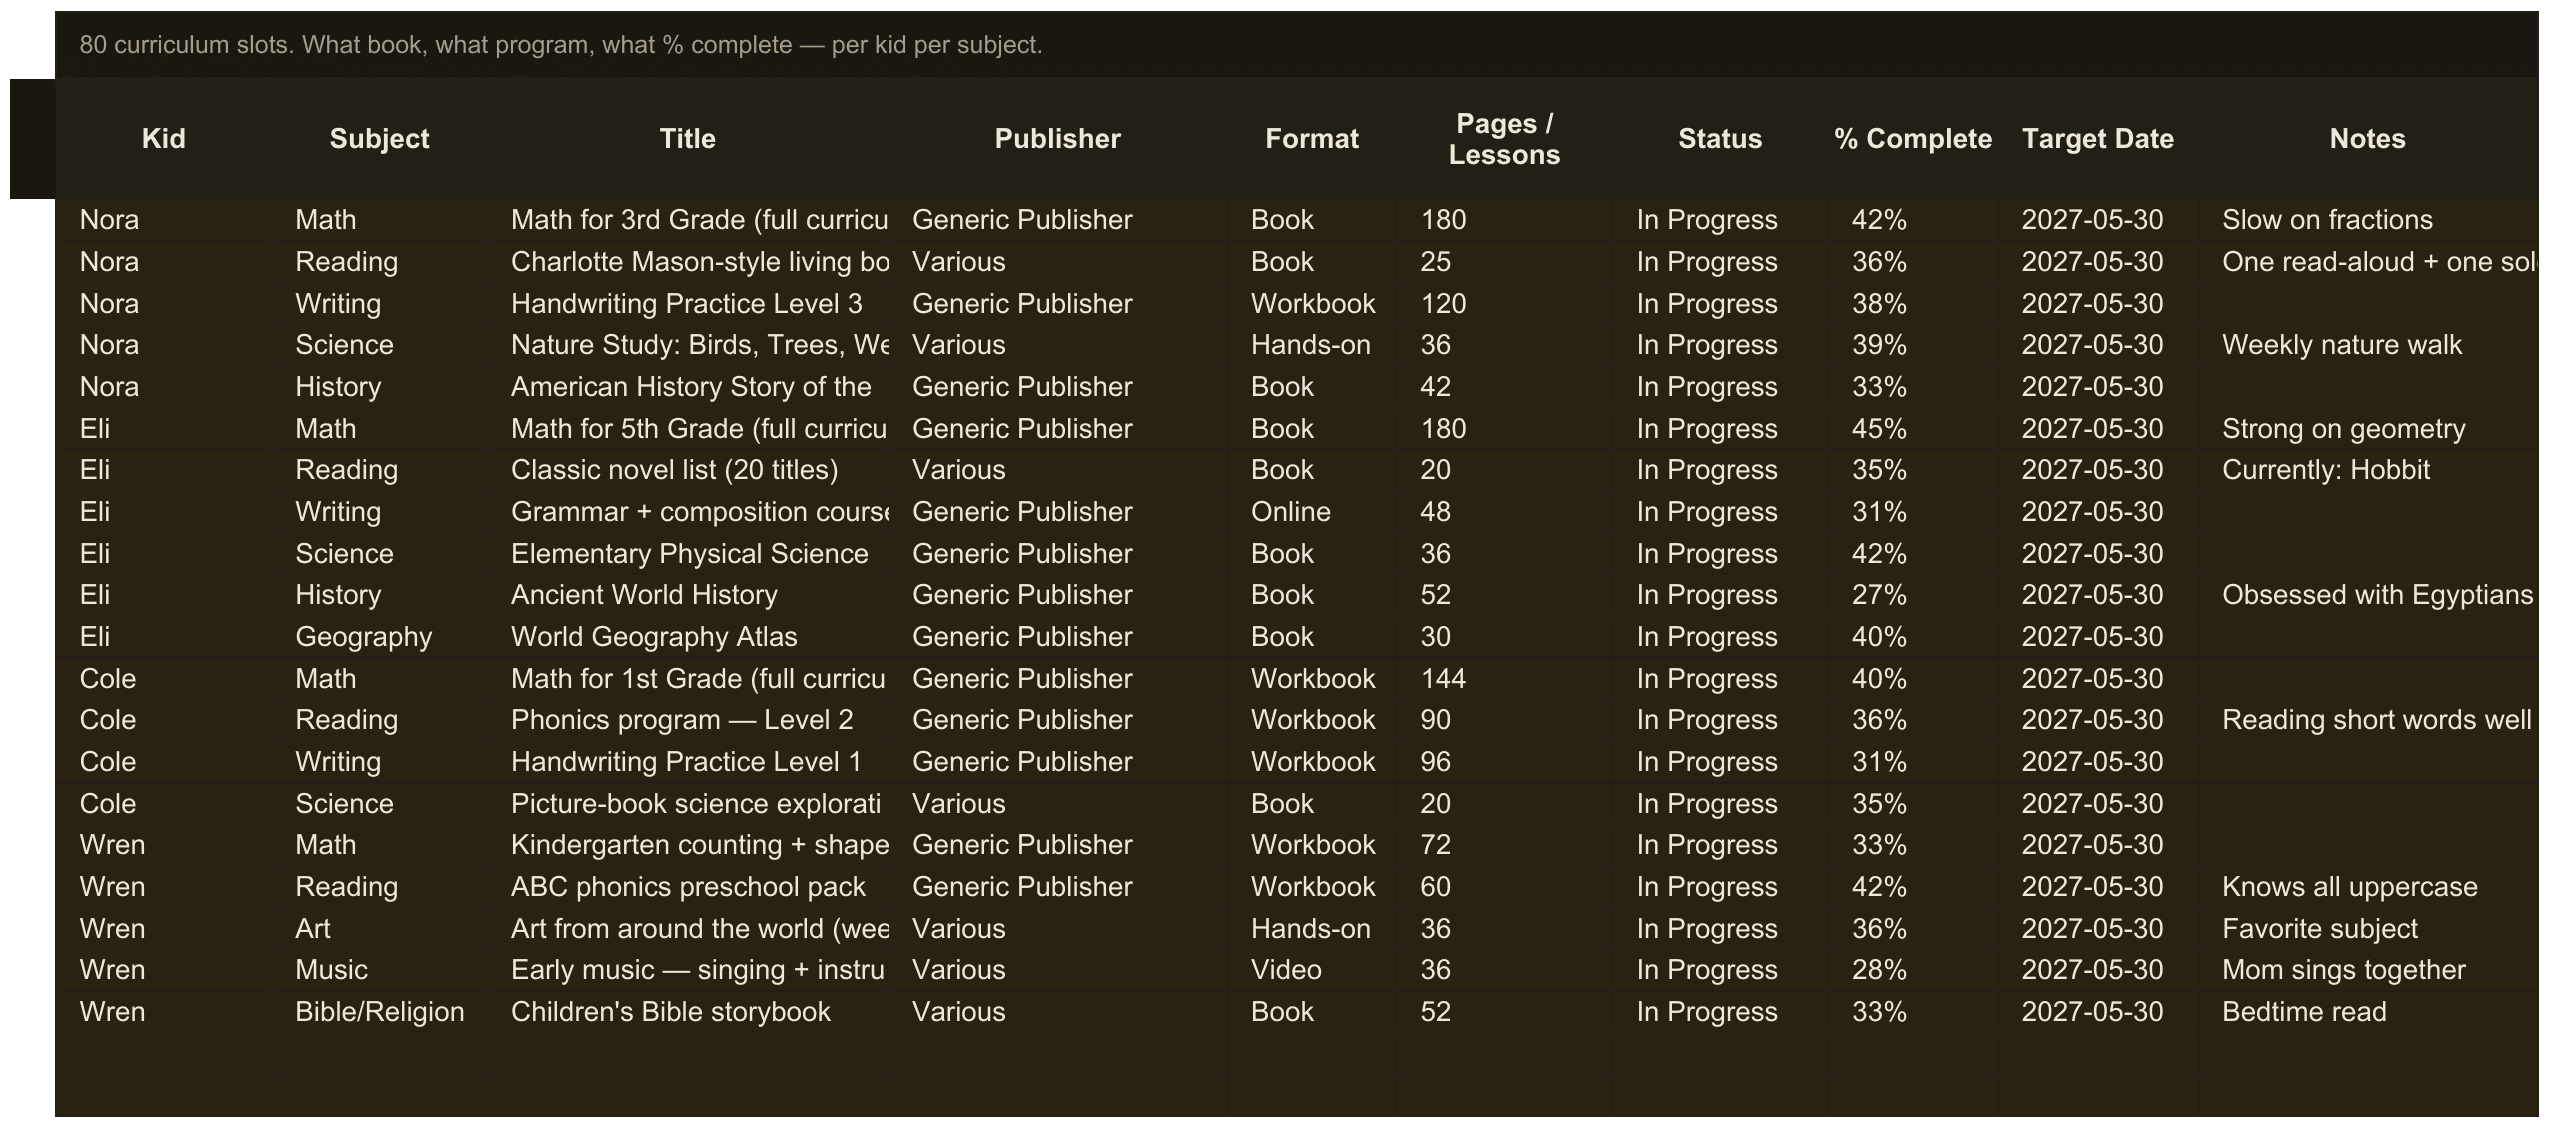Click 'Math for 1st Grade' title cell
2549x1127 pixels.
tap(688, 679)
